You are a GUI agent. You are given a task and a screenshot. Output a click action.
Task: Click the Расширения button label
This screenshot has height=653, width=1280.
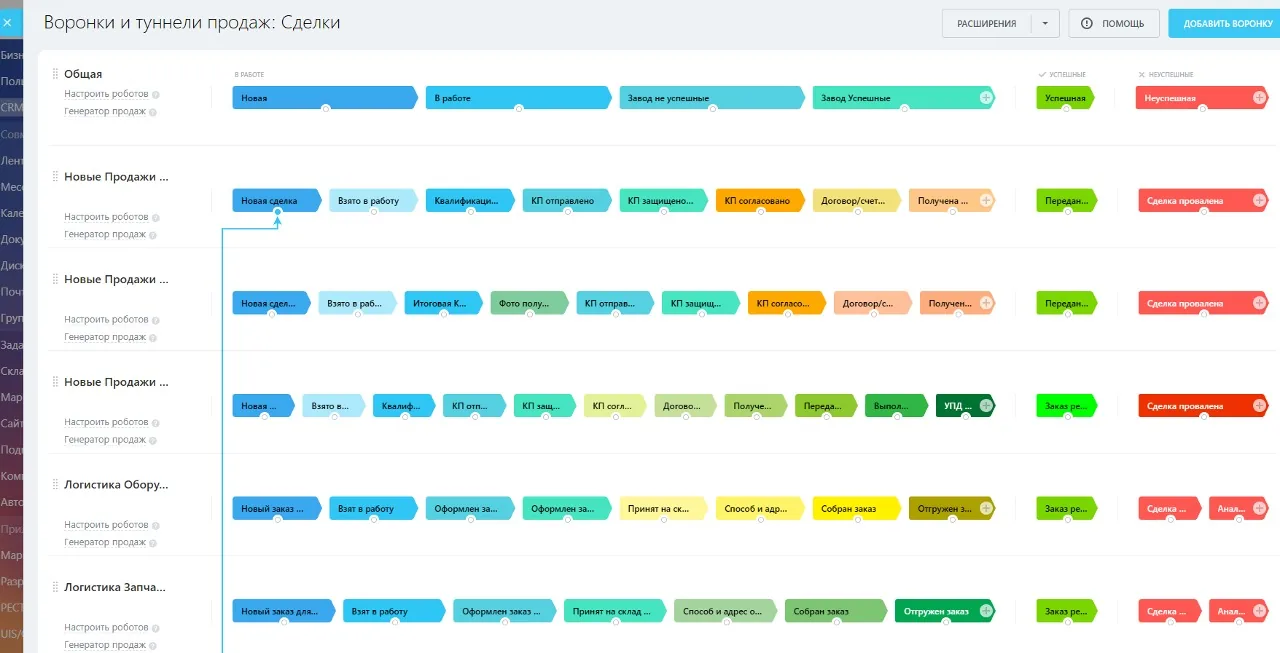[x=987, y=23]
